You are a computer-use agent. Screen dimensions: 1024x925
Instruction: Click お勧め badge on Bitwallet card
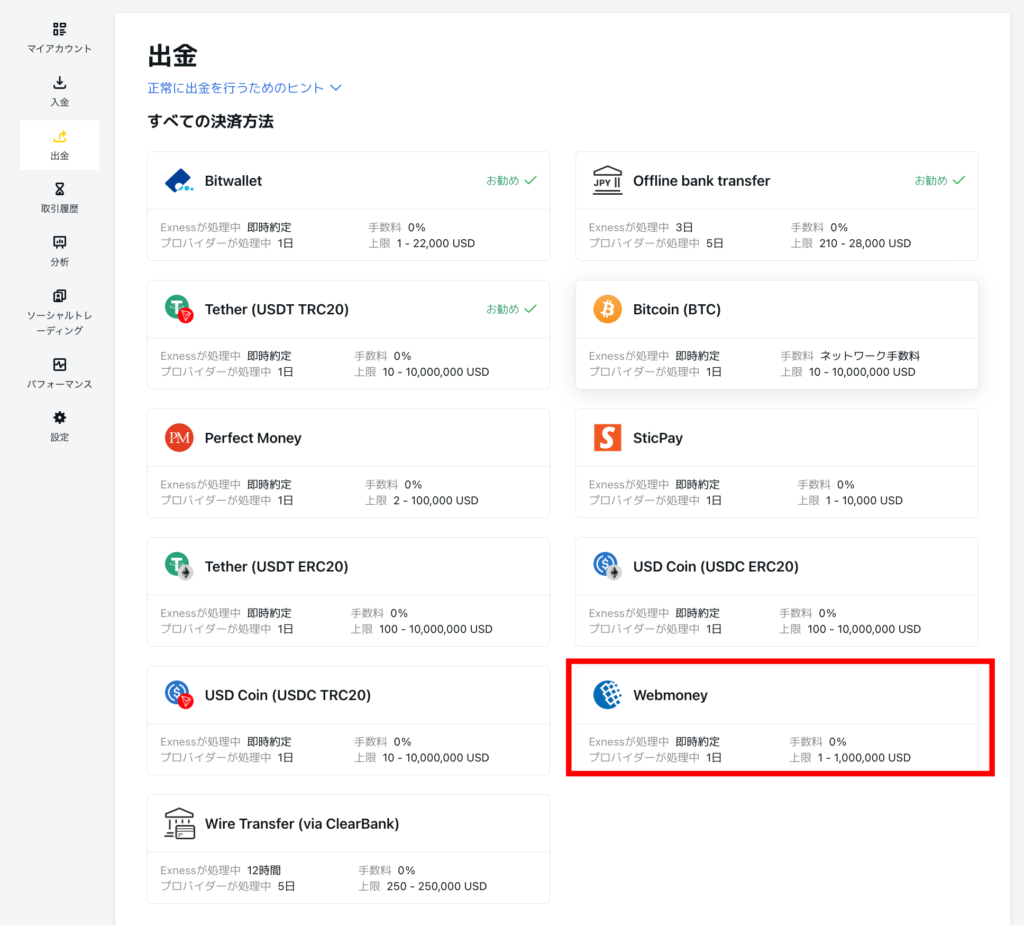511,180
